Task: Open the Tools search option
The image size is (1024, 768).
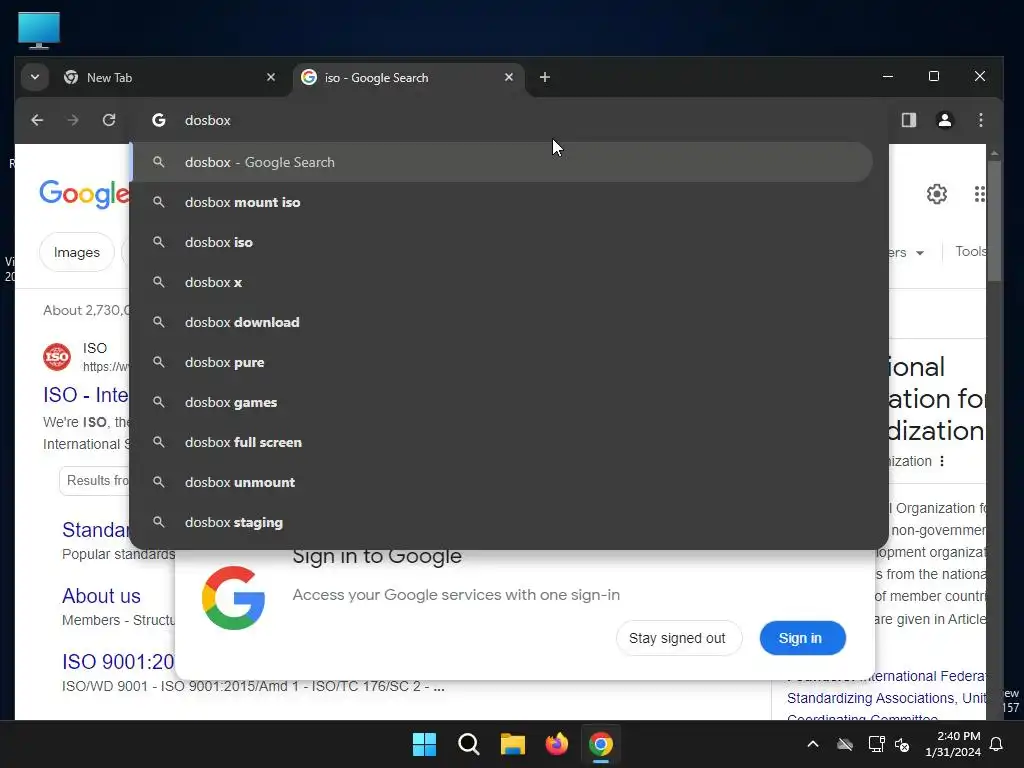Action: 970,251
